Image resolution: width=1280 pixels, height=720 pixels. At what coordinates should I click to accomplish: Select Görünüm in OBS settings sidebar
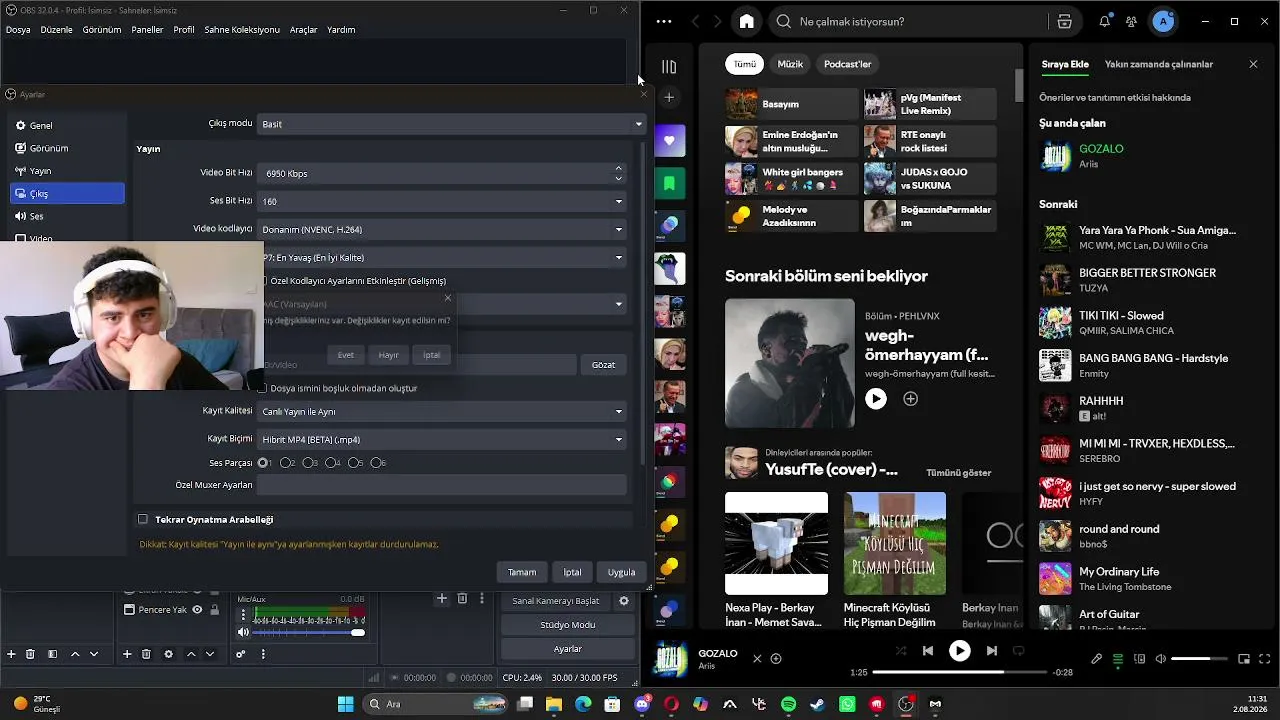click(67, 148)
